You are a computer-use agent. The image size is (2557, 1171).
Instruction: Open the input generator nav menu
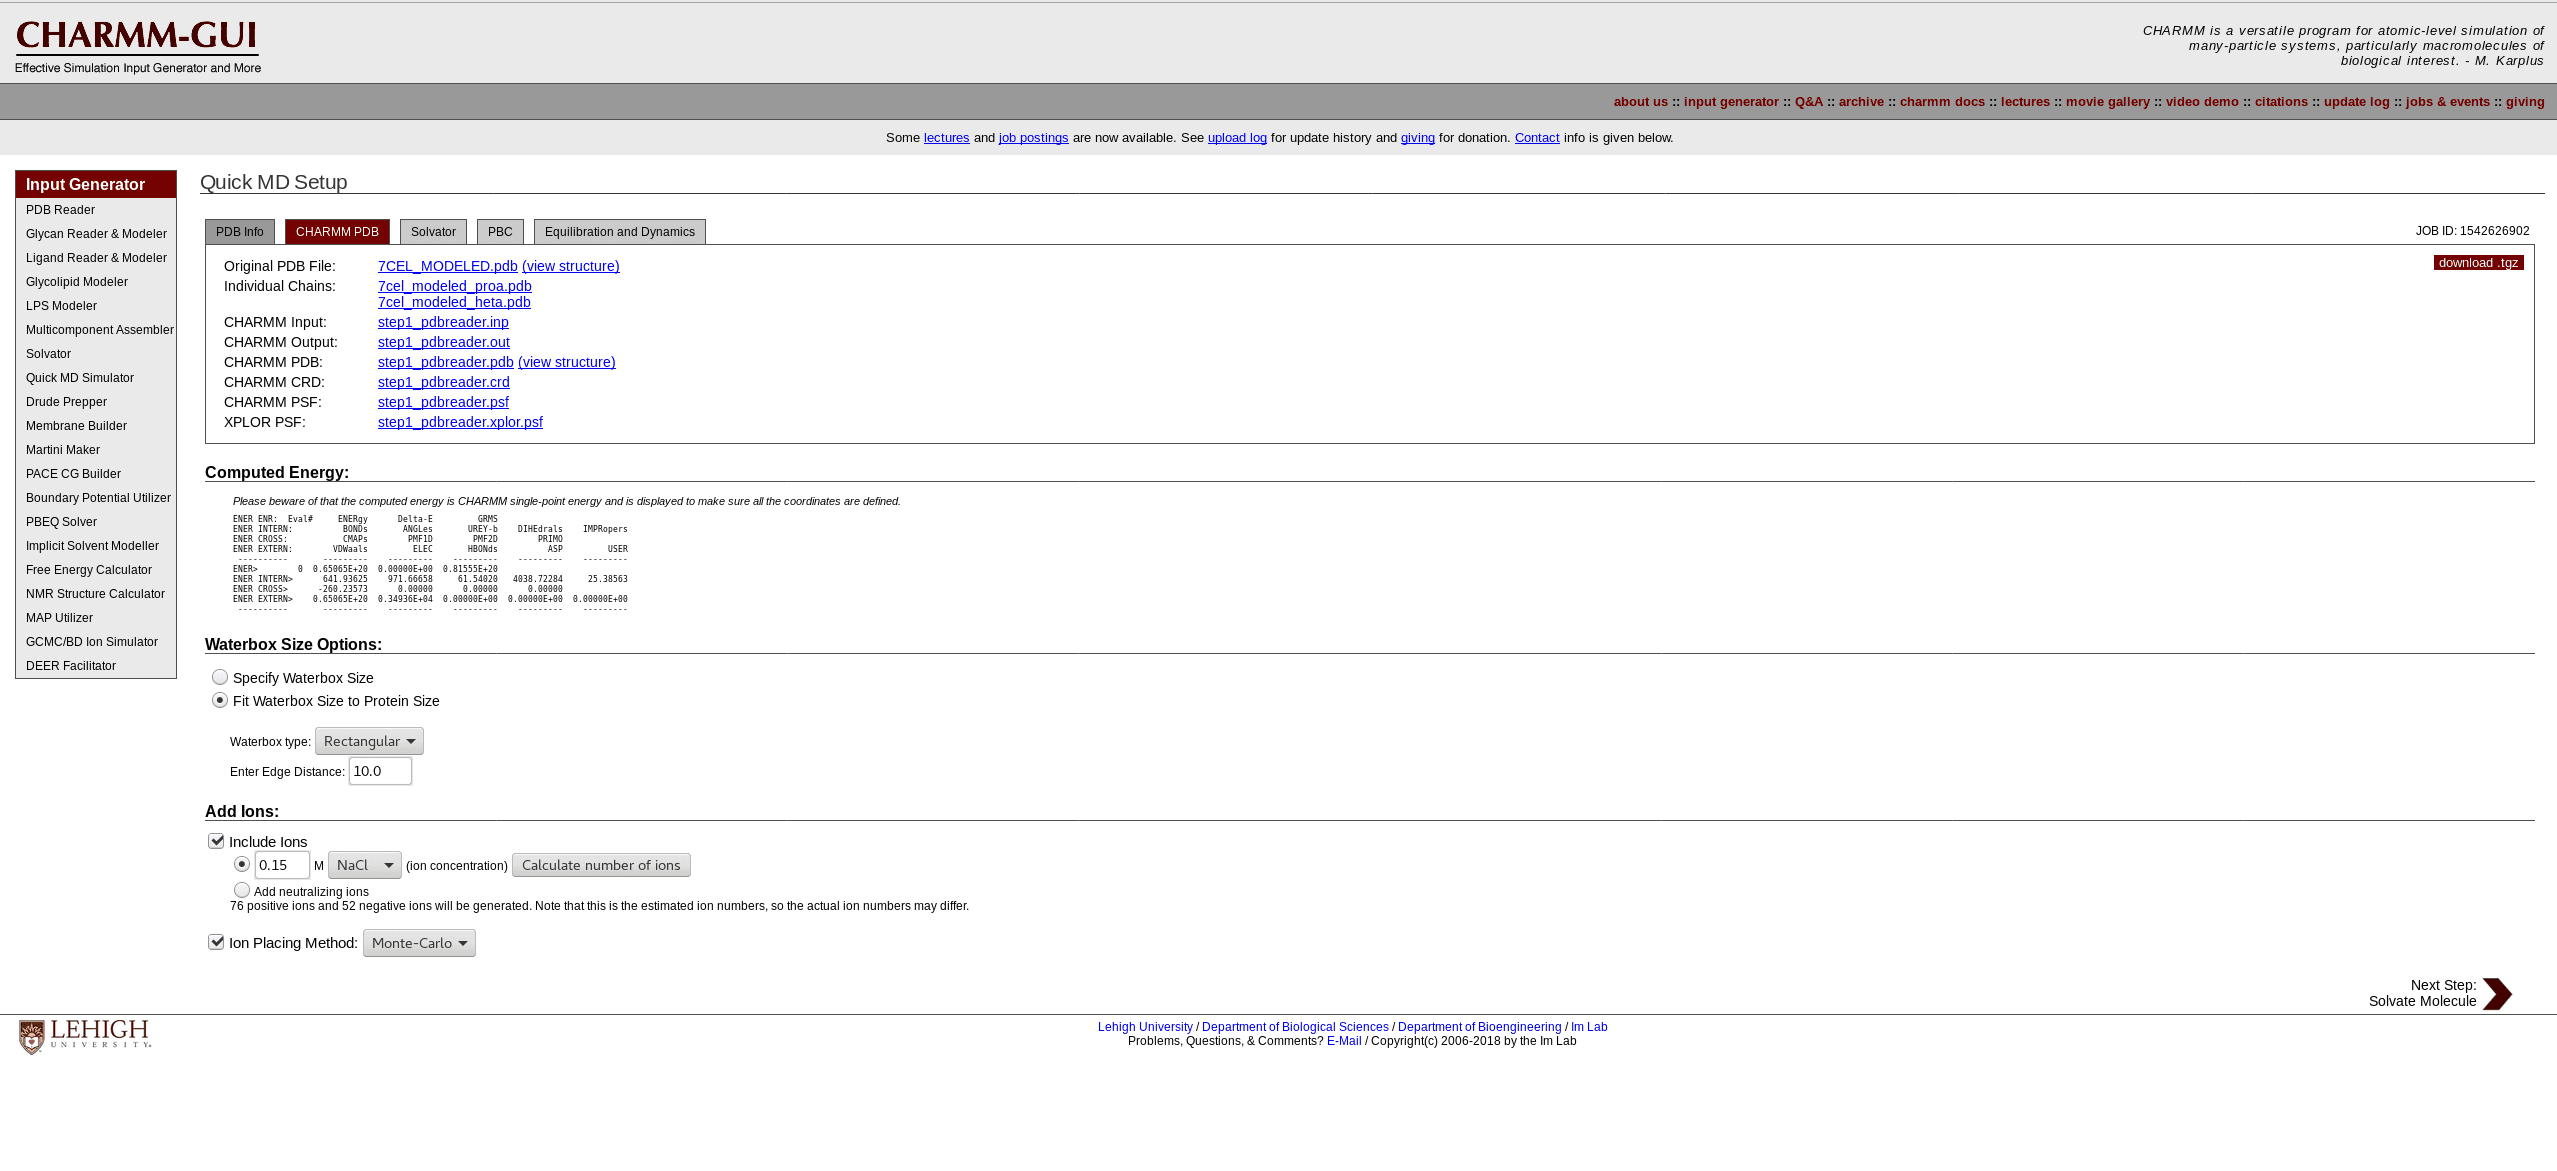click(1731, 102)
